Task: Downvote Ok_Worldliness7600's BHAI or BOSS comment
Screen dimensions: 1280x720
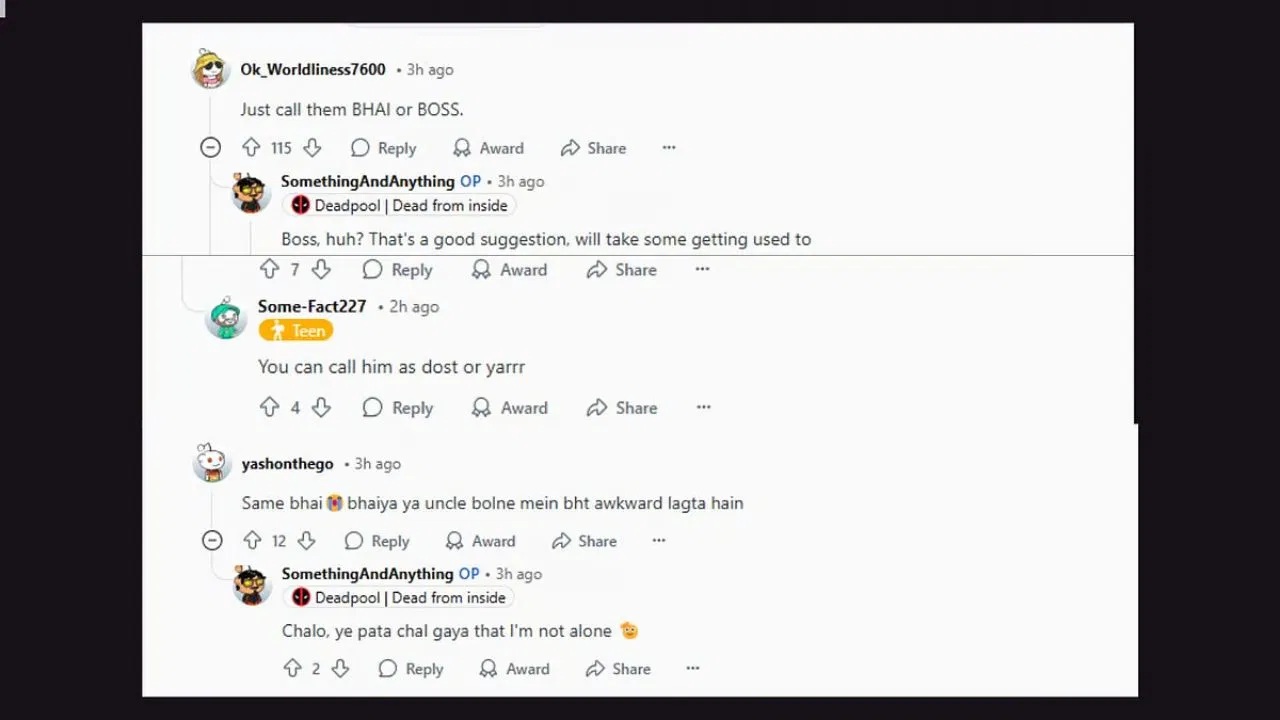Action: (x=312, y=148)
